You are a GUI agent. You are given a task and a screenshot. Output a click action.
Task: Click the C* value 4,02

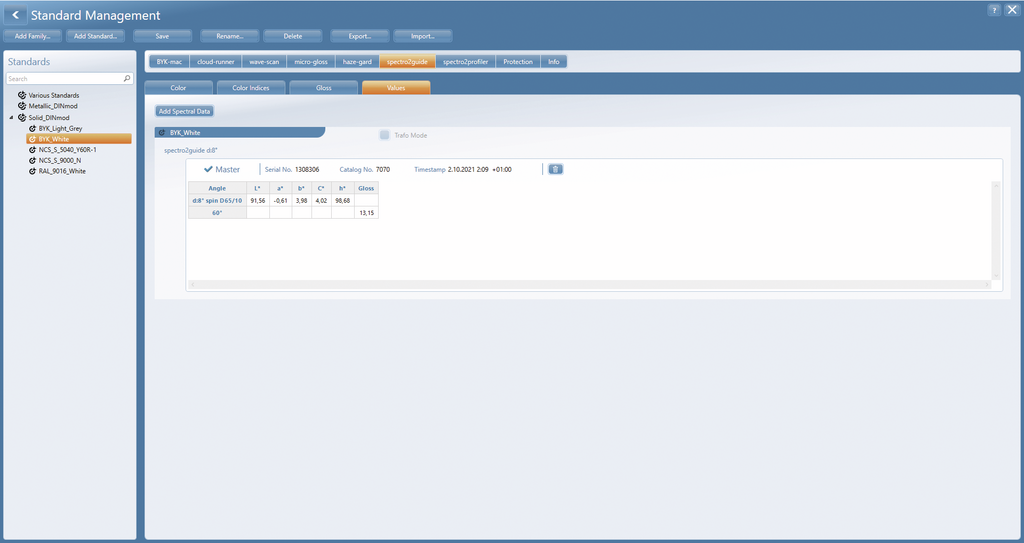pos(321,201)
